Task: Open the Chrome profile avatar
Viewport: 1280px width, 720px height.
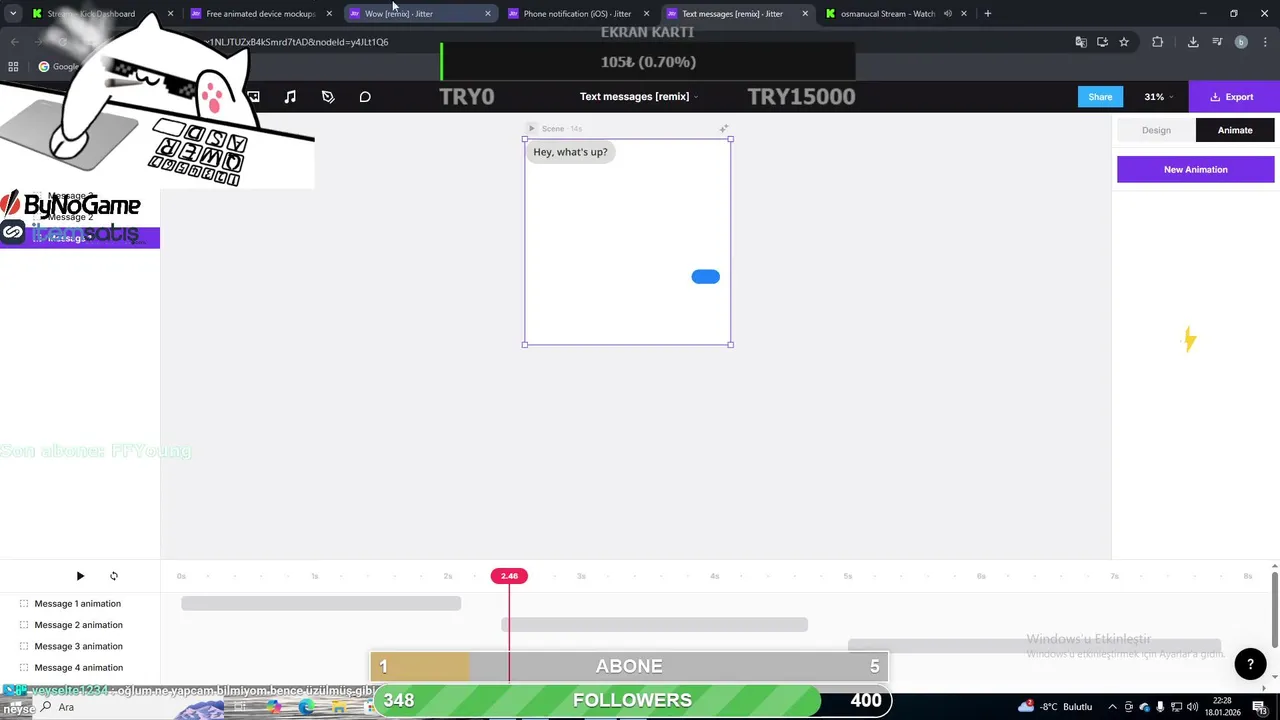Action: [1241, 42]
